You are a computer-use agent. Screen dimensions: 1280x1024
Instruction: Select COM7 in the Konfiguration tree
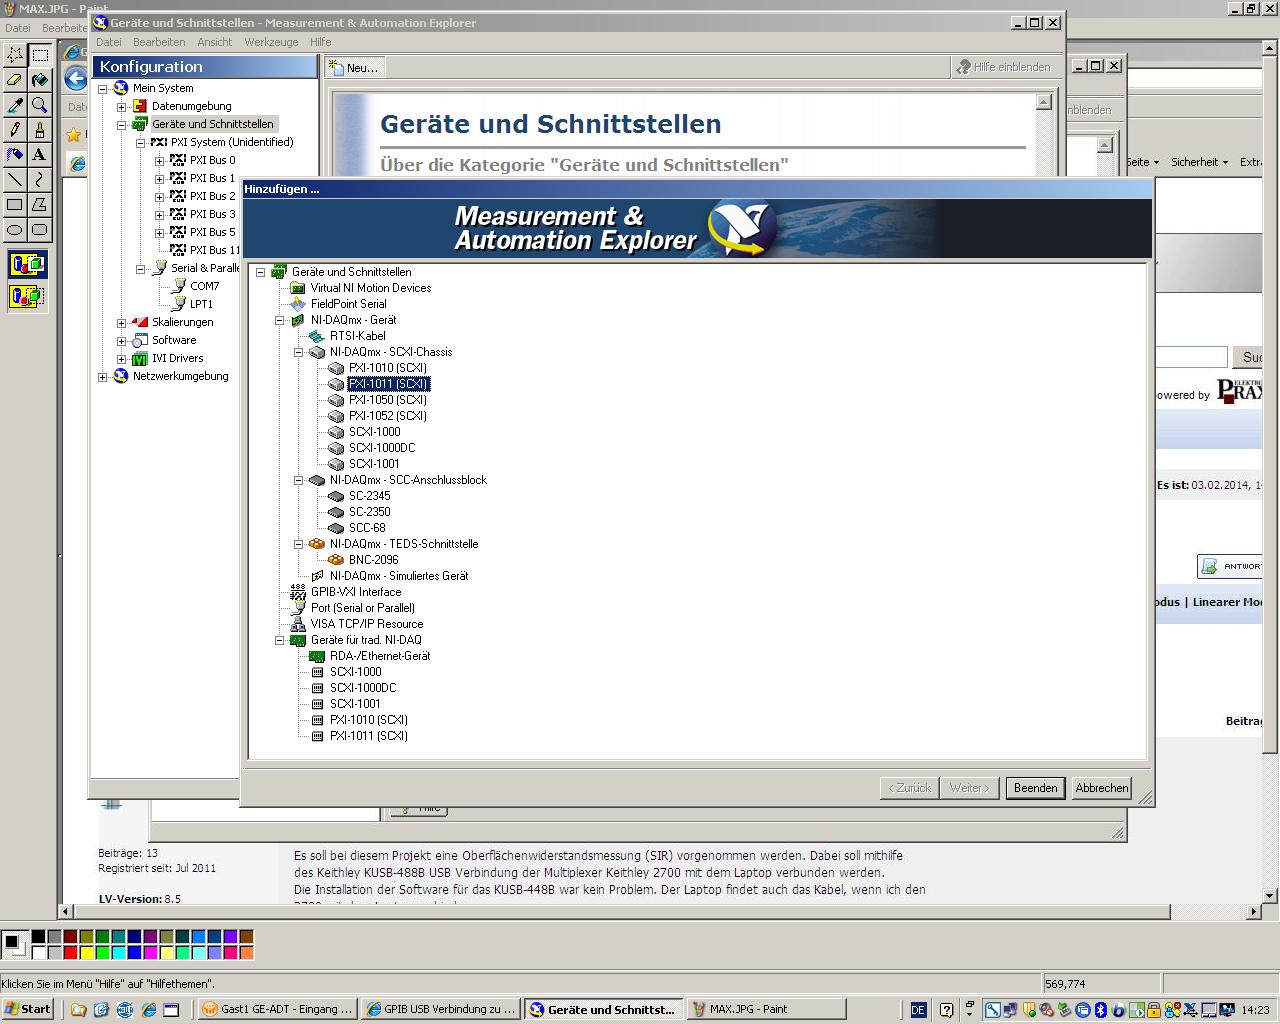click(x=204, y=286)
